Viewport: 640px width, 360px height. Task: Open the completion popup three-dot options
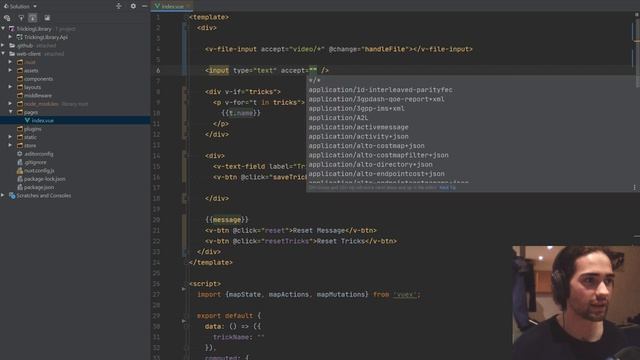coord(634,188)
